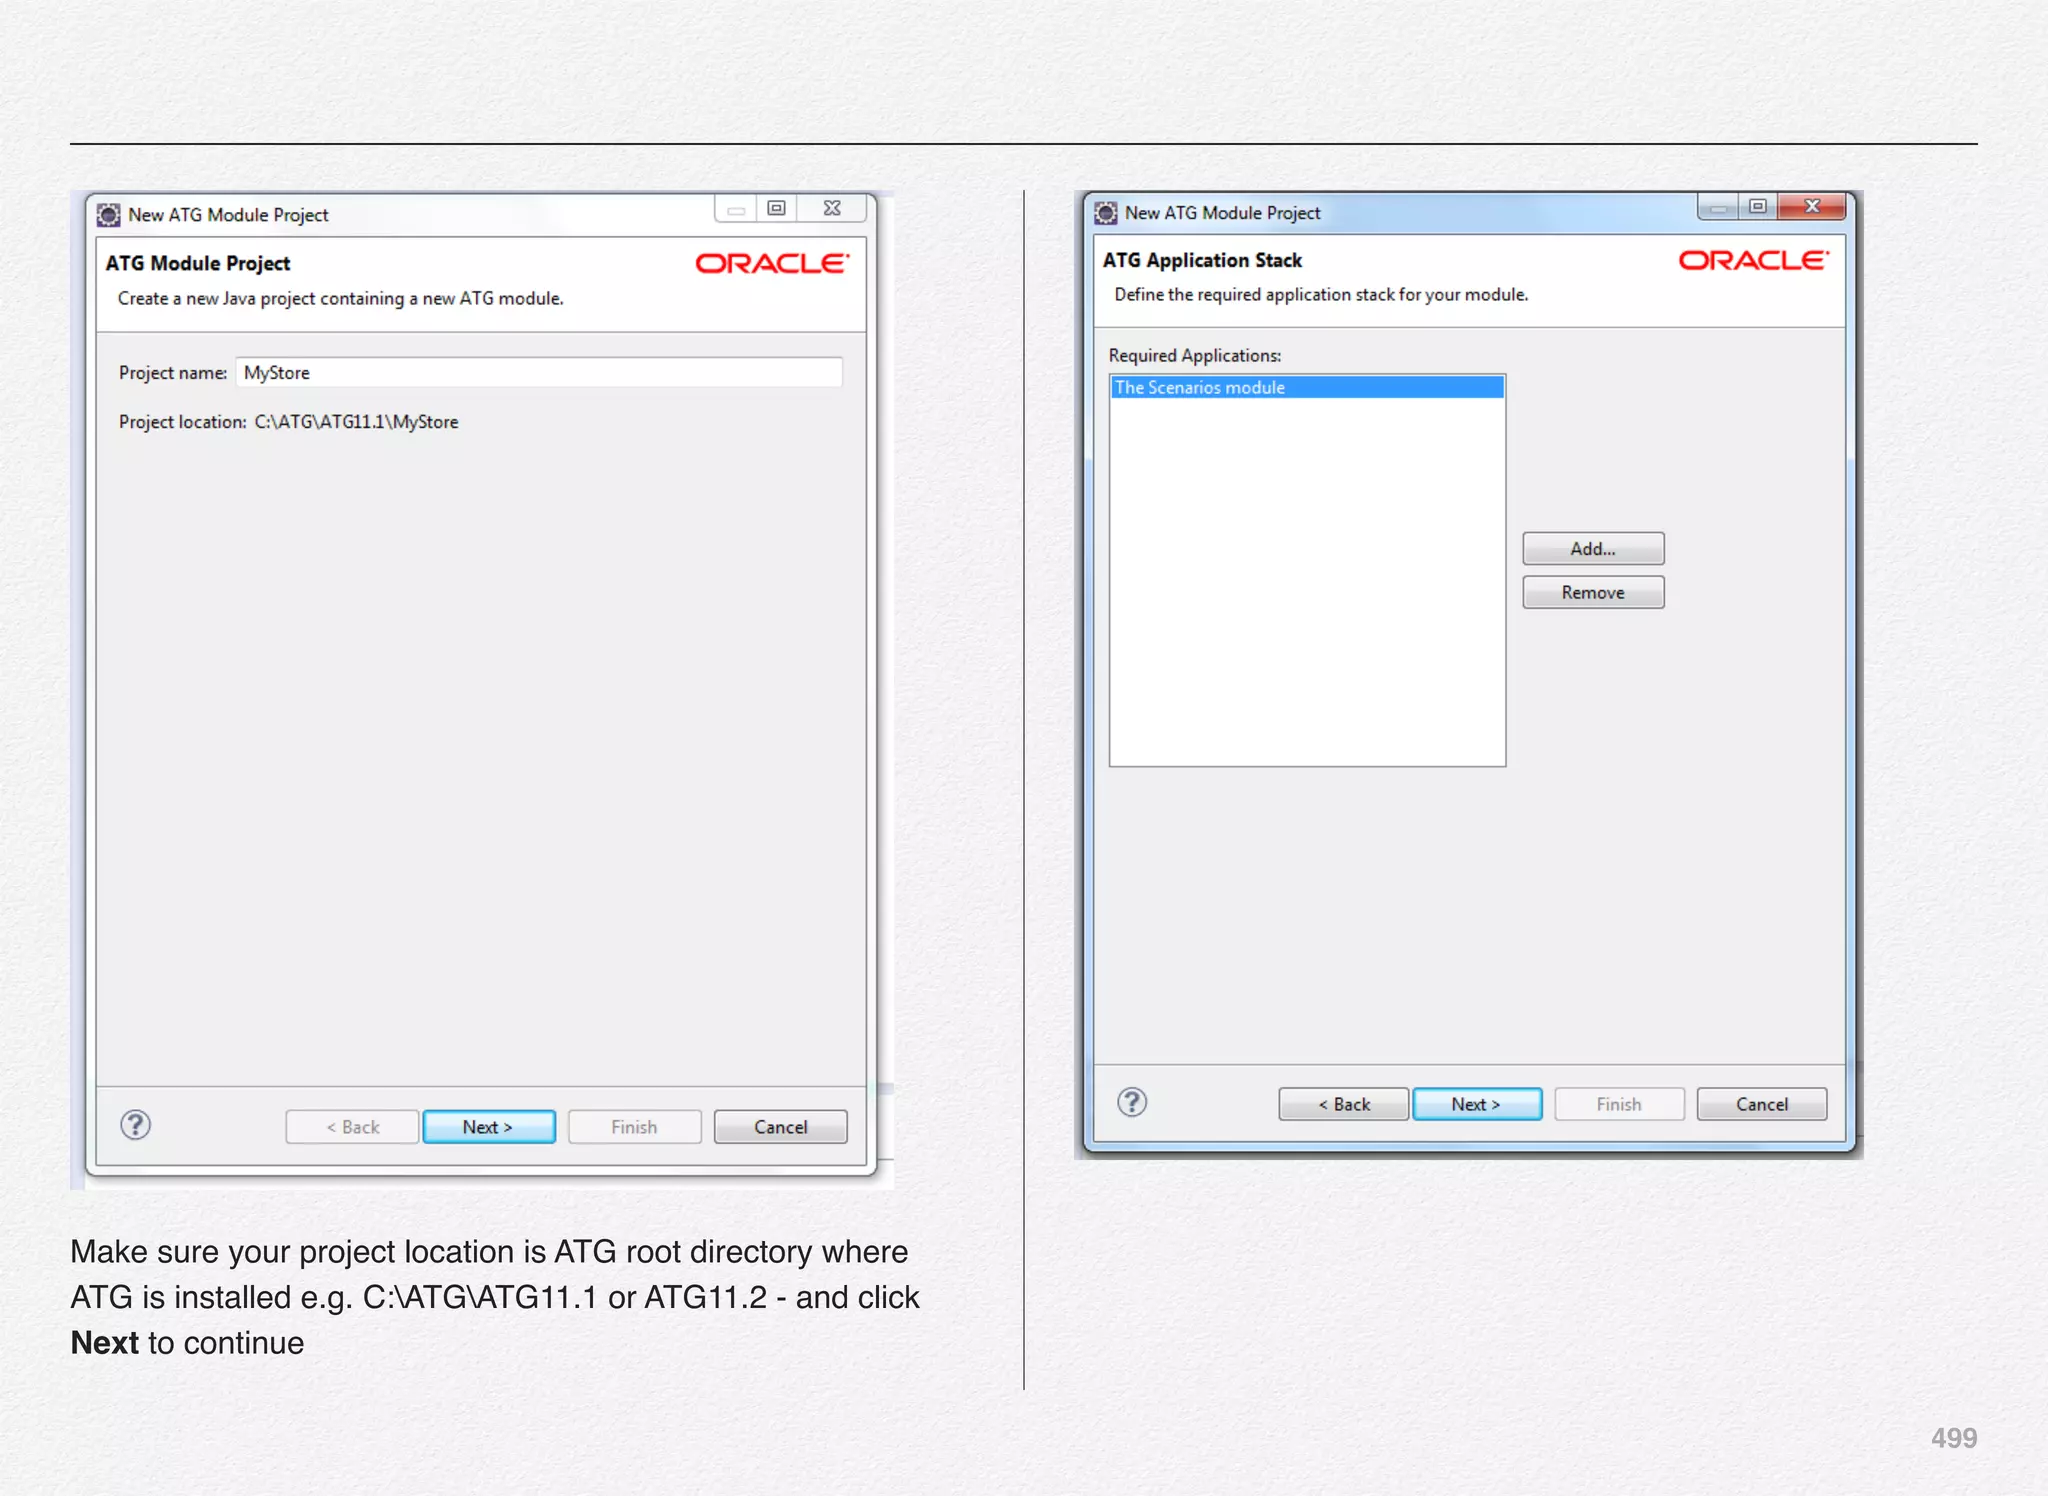Go Back in the ATG Application Stack dialog
The height and width of the screenshot is (1496, 2048).
(x=1344, y=1104)
